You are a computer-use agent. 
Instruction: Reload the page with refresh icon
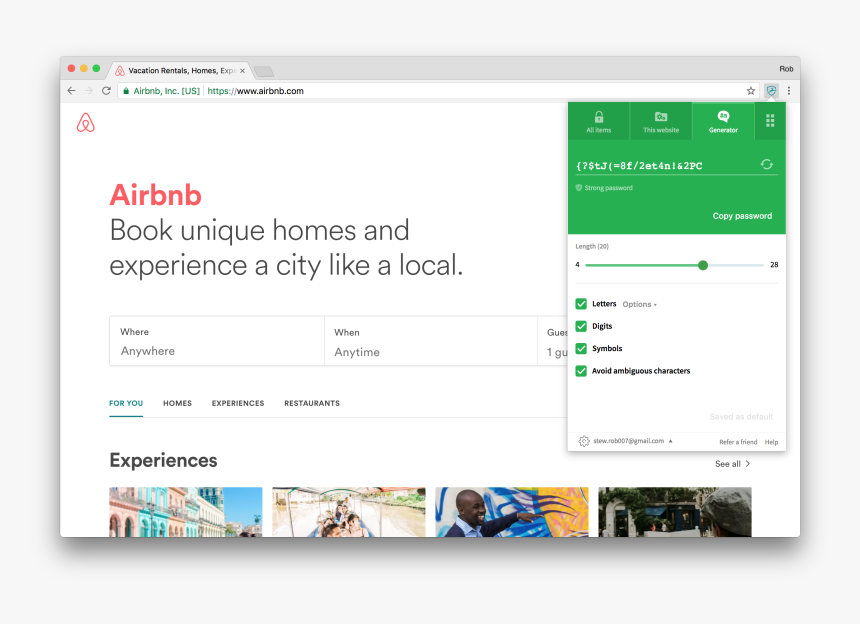click(106, 90)
